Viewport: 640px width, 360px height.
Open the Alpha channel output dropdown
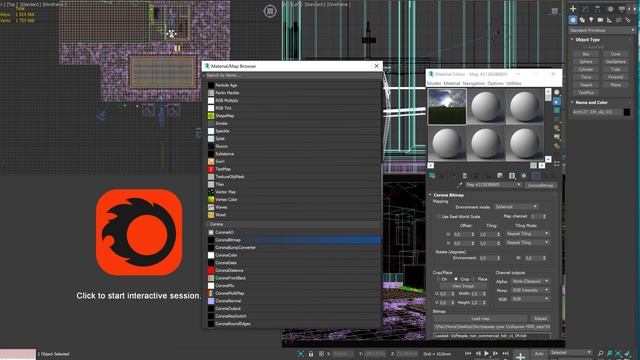pos(531,281)
